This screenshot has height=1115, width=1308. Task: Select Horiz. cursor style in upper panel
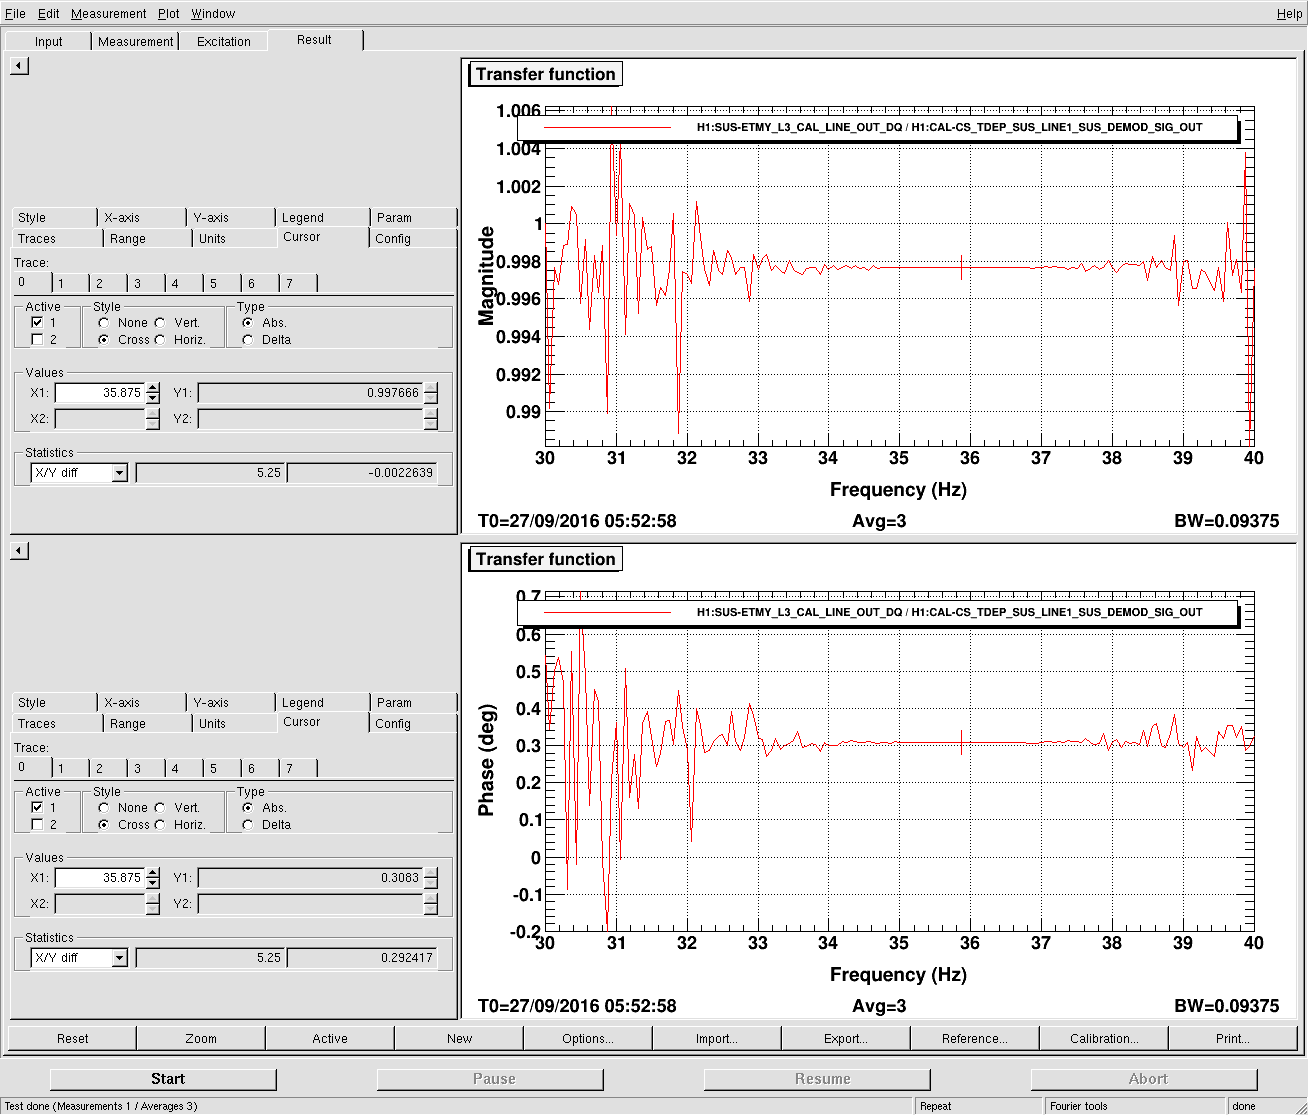pos(160,340)
